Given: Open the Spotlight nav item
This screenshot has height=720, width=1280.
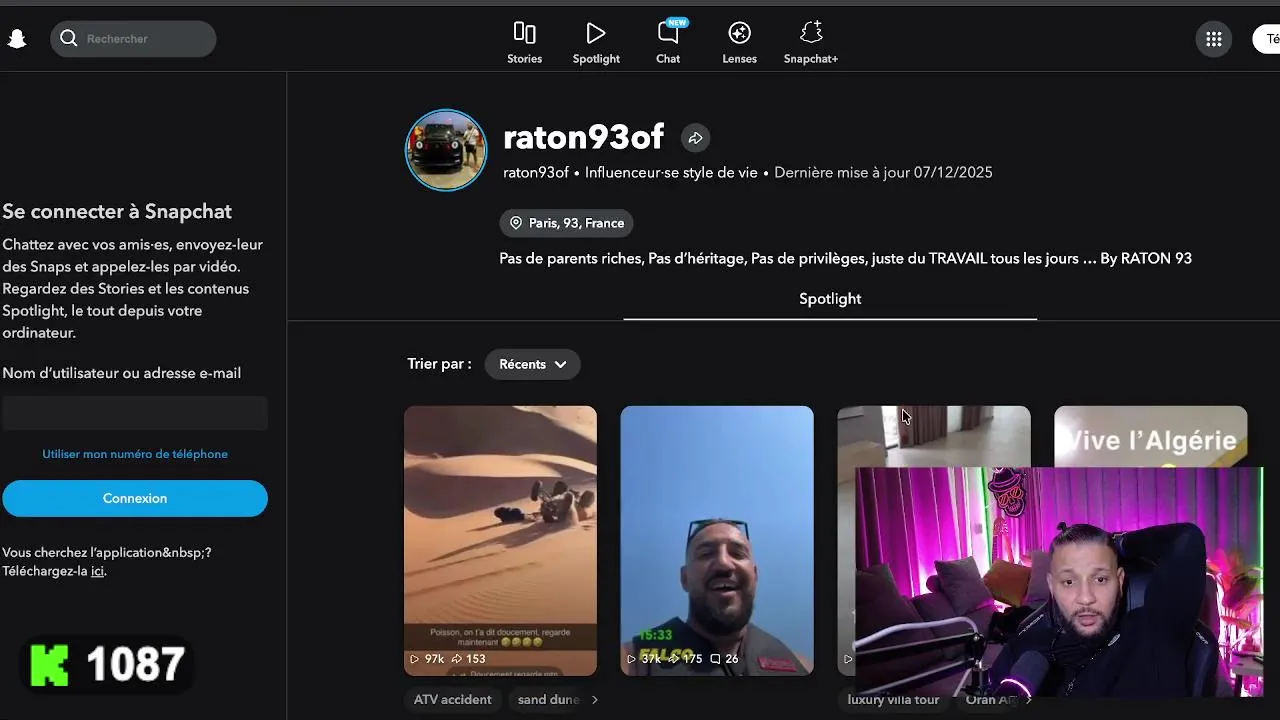Looking at the screenshot, I should click(x=596, y=44).
